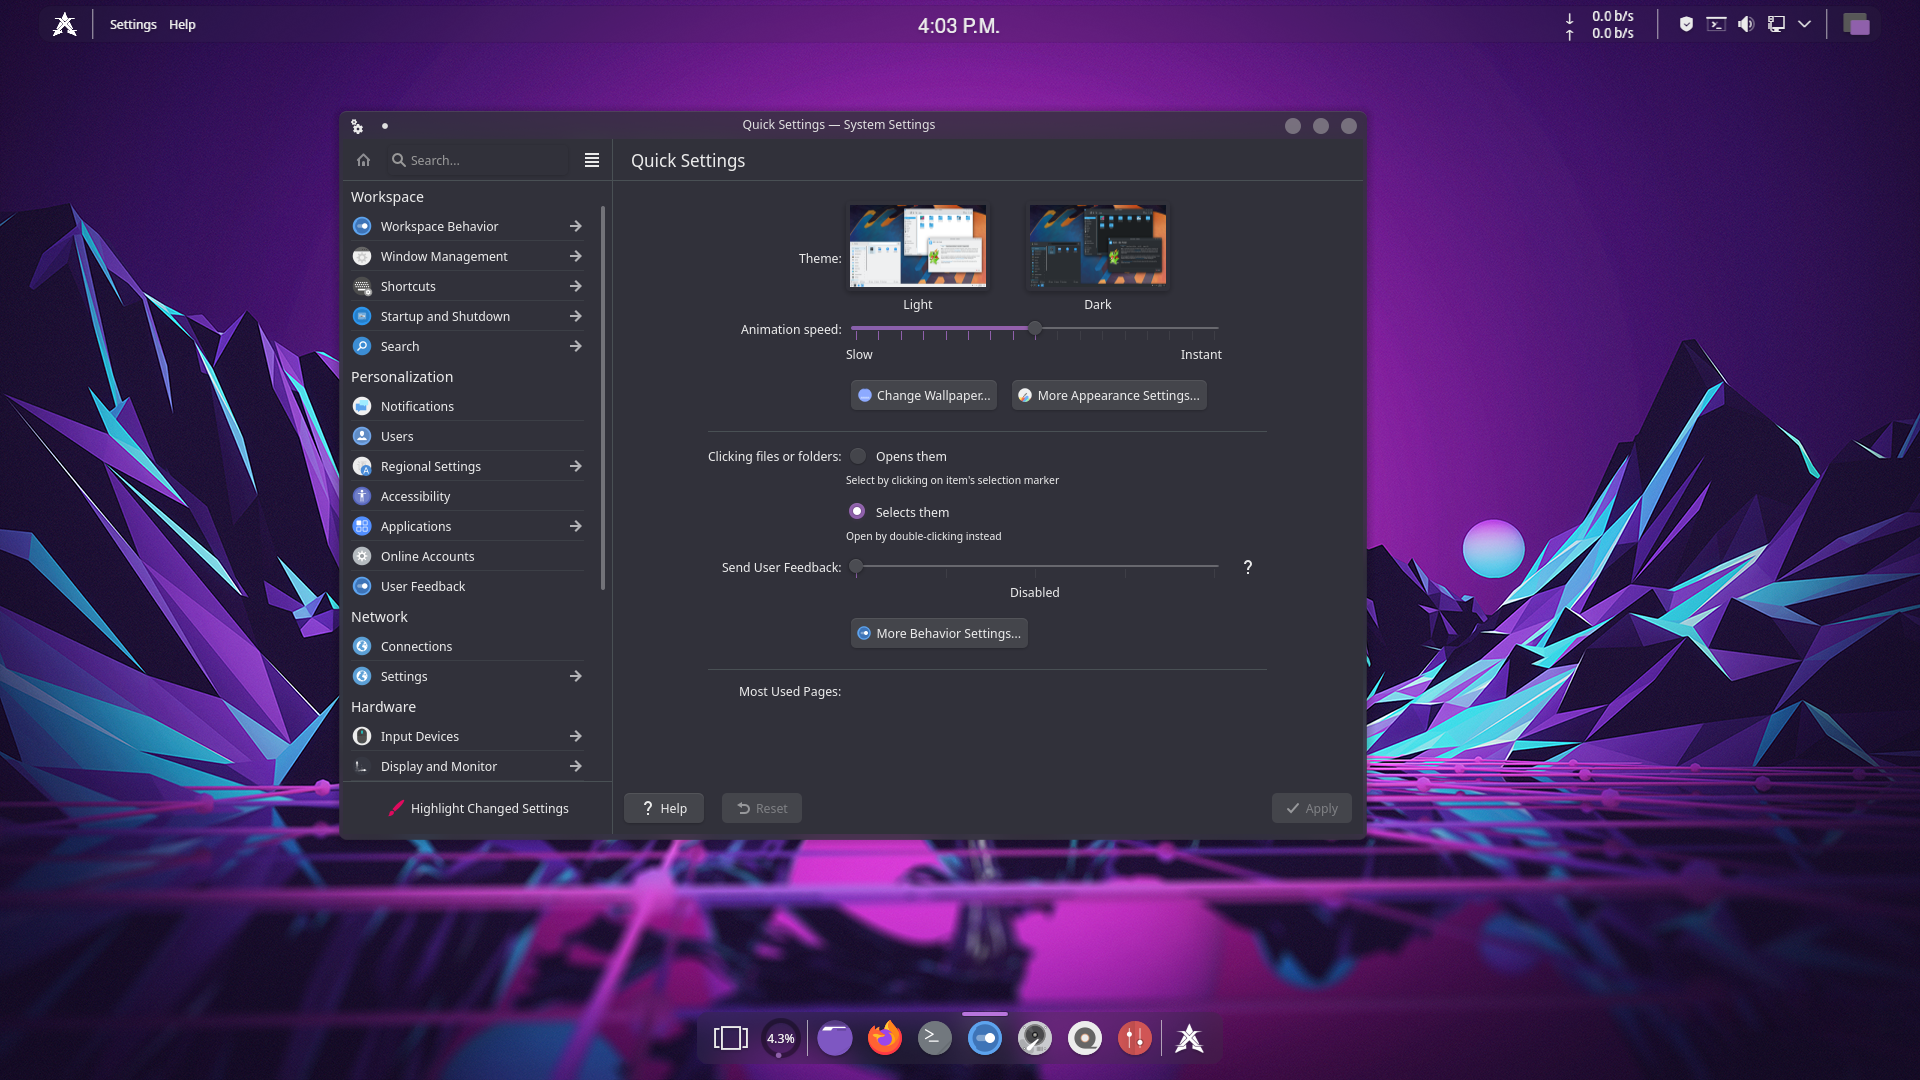Expand Startup and Shutdown arrow
This screenshot has height=1080, width=1920.
pyautogui.click(x=576, y=316)
